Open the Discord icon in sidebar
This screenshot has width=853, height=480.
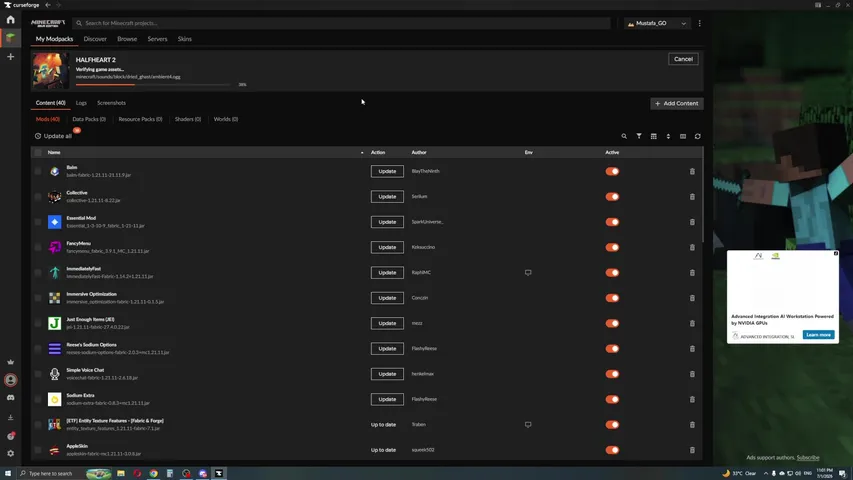[x=10, y=398]
